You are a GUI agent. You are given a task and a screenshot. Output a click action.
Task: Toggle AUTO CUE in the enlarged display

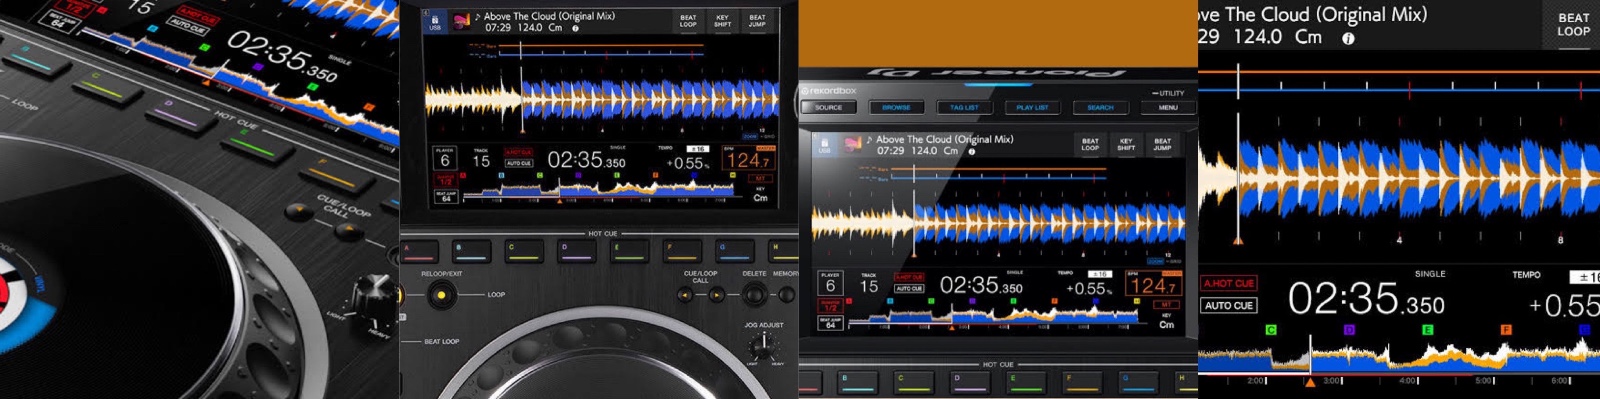(x=1229, y=305)
